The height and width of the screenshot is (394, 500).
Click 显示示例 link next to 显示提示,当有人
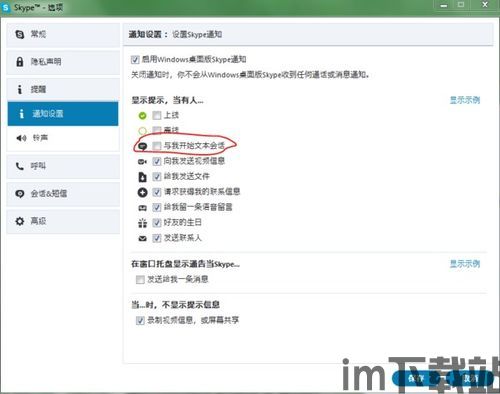[465, 100]
